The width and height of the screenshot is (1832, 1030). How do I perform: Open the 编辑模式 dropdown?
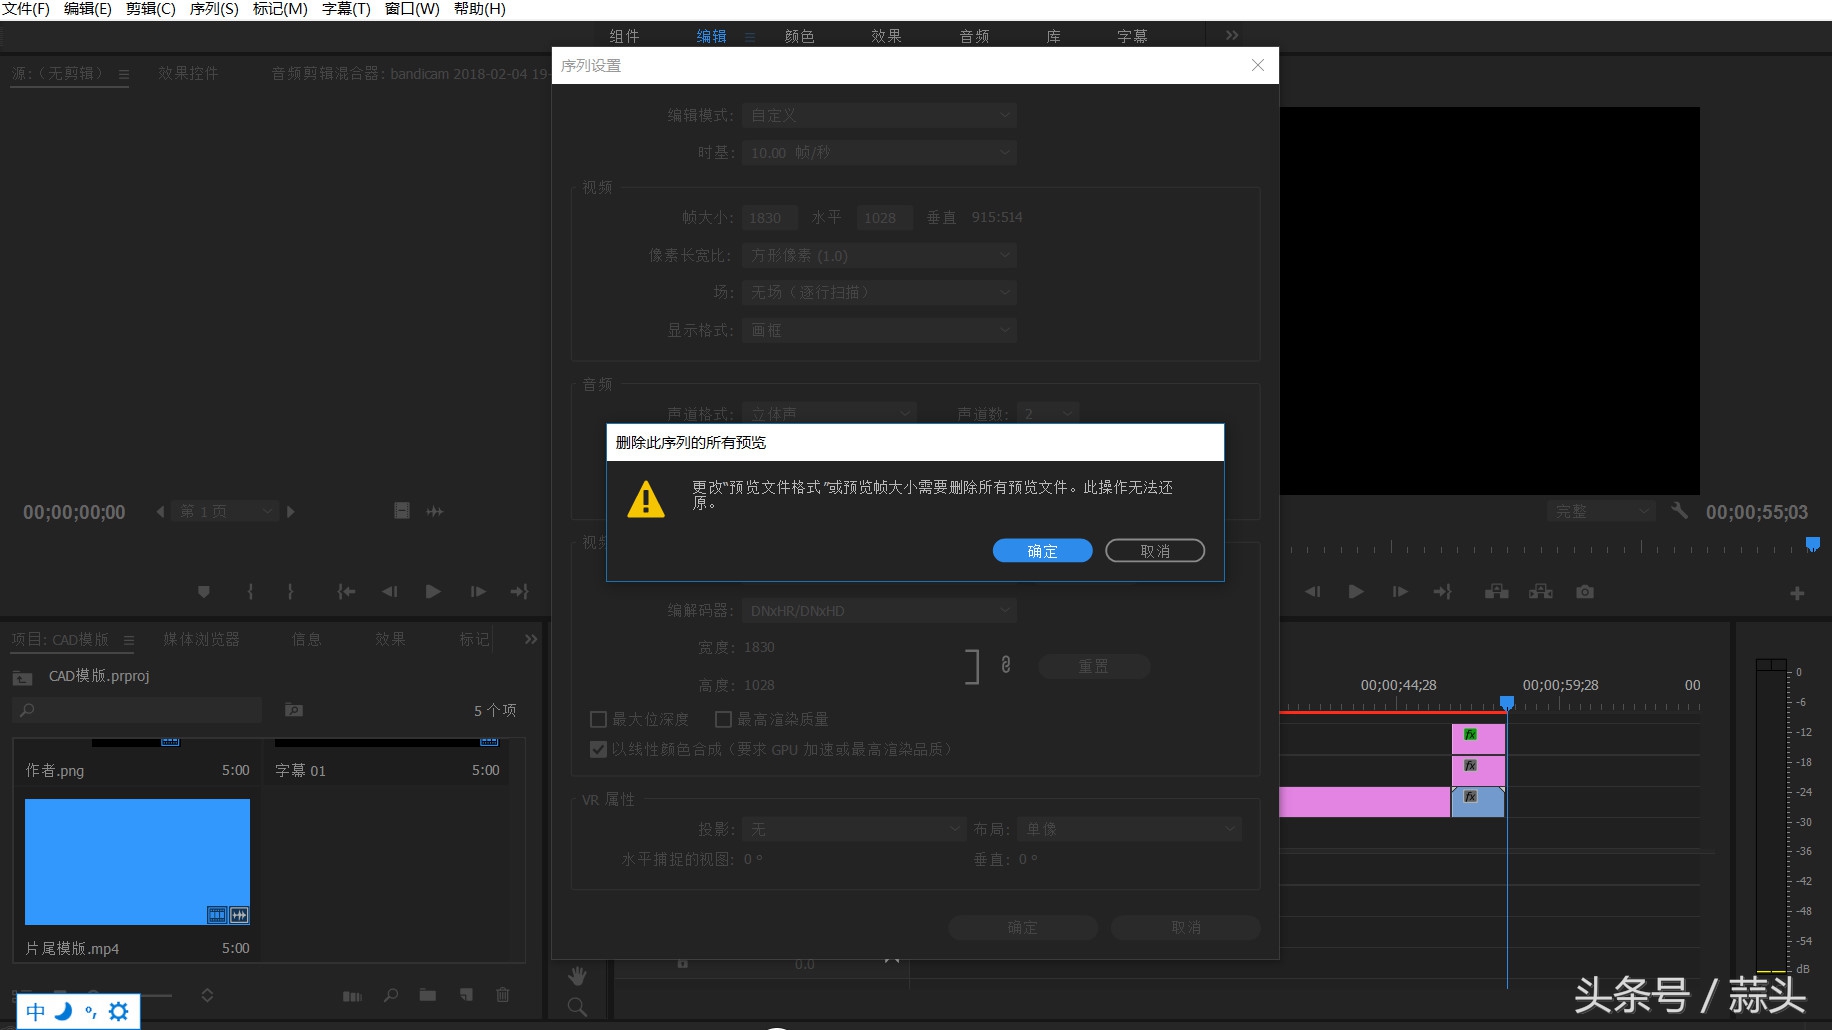[x=879, y=116]
